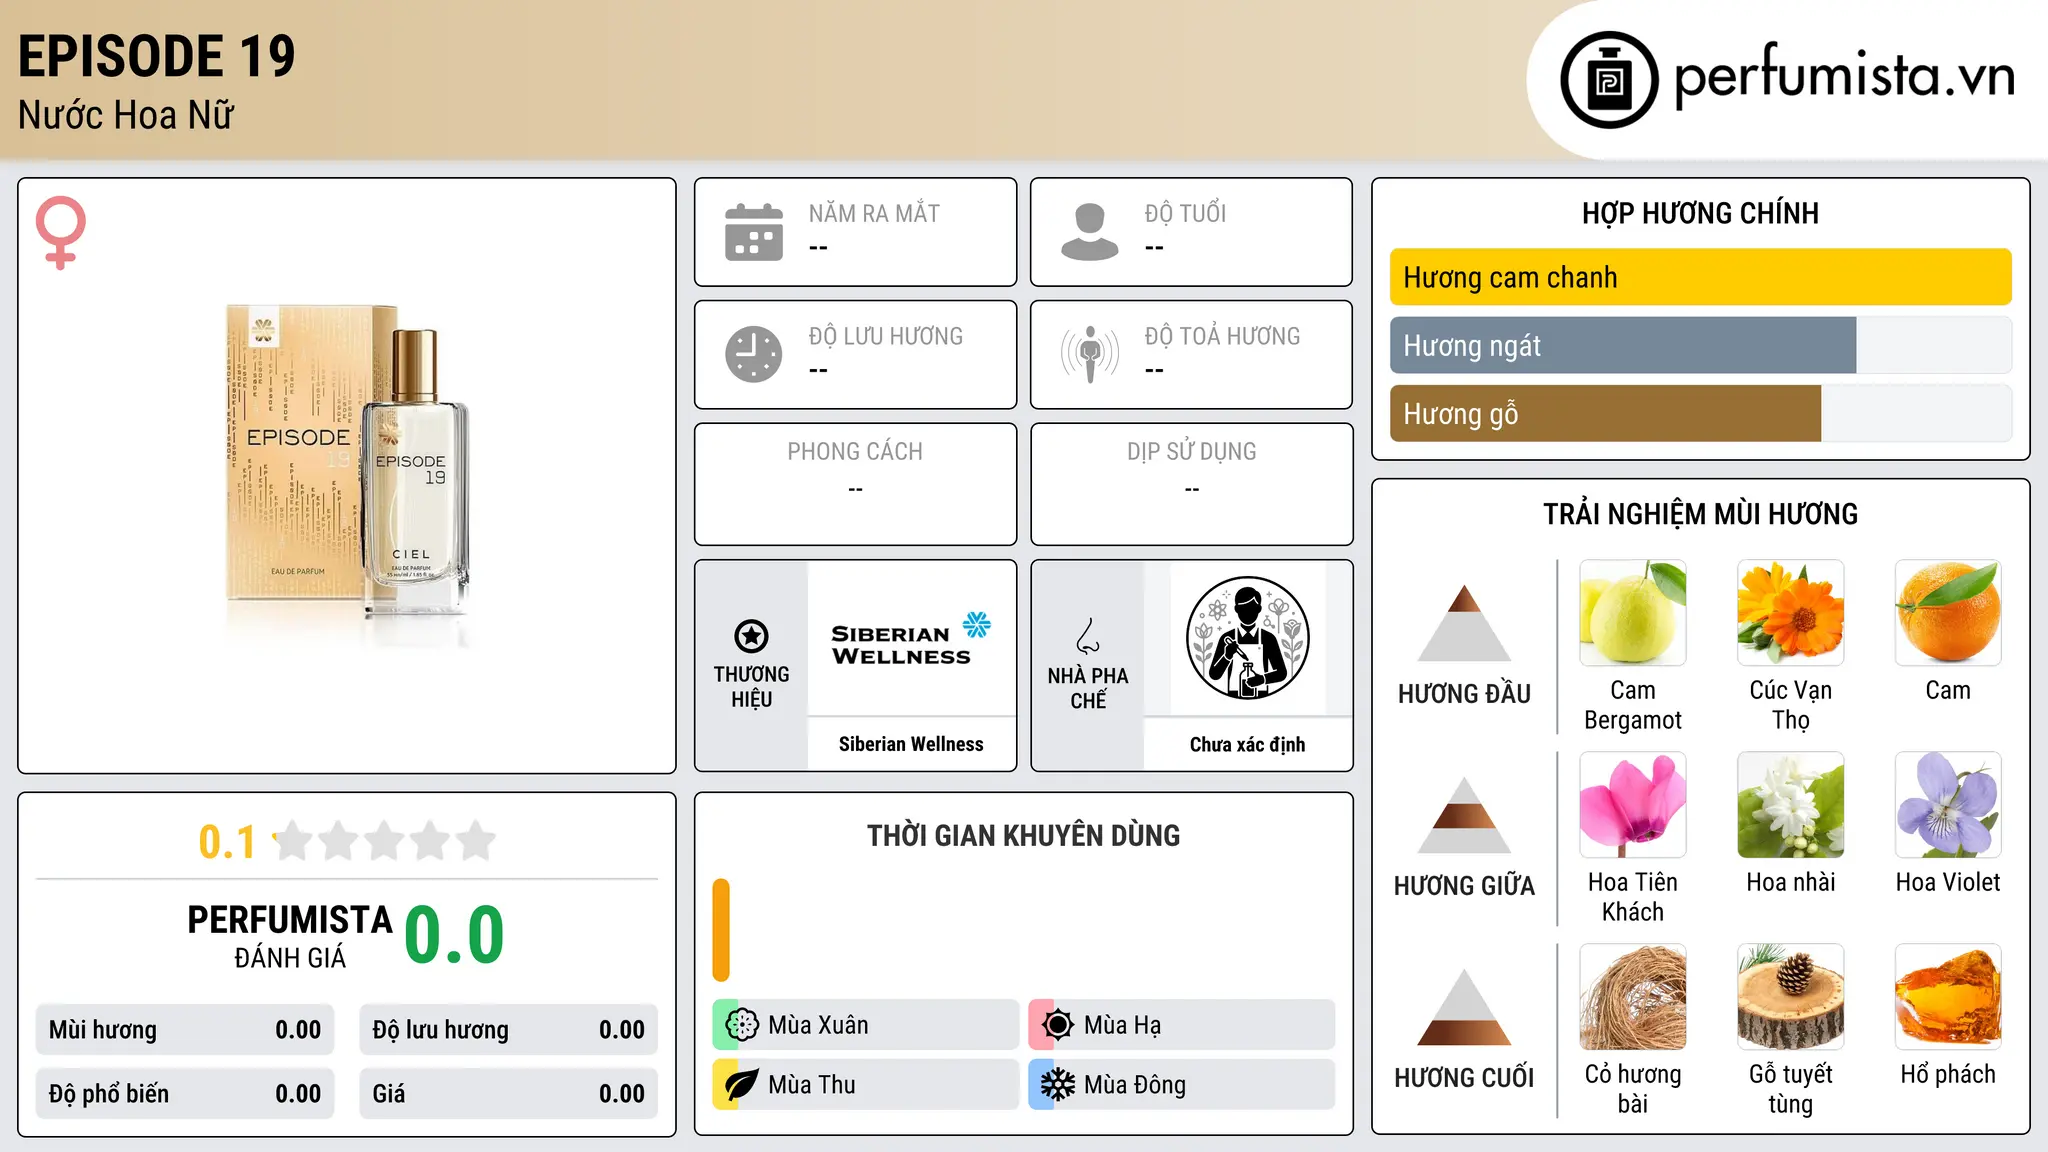Click the Trải Nghiệm Mùi Hương heading

1700,514
